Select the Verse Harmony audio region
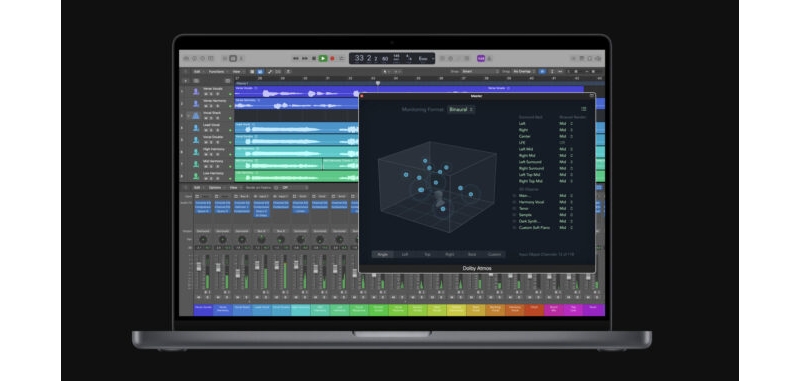Viewport: 800px width, 381px height. (296, 104)
